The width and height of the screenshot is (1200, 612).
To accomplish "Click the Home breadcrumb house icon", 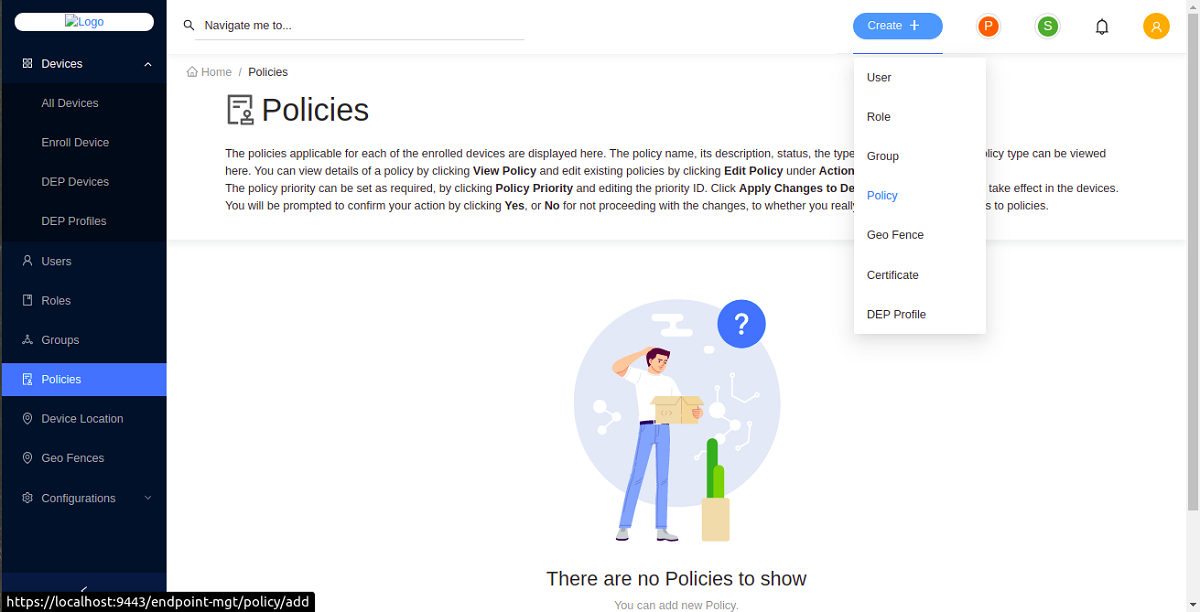I will (192, 72).
